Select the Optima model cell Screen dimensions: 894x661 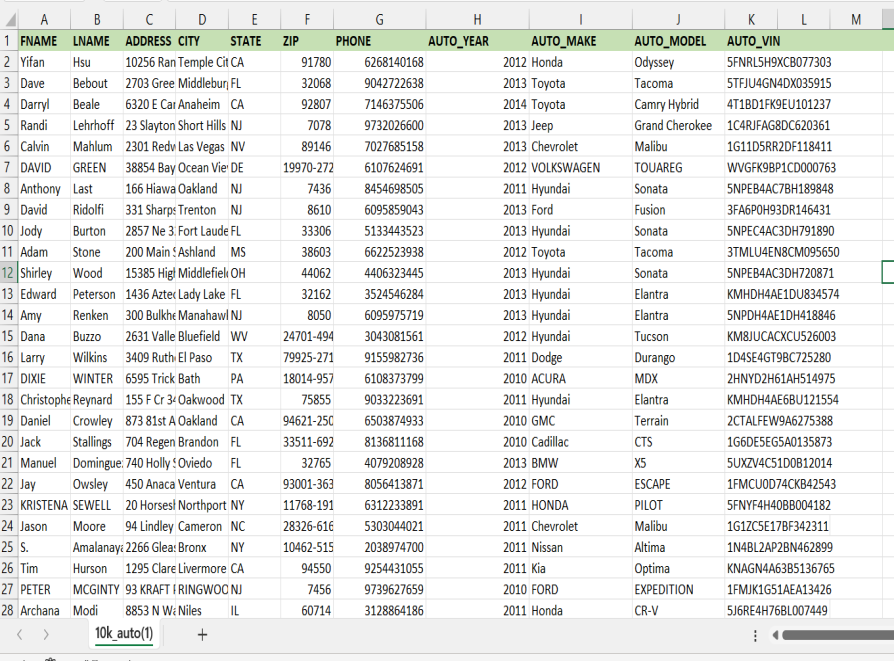click(678, 569)
